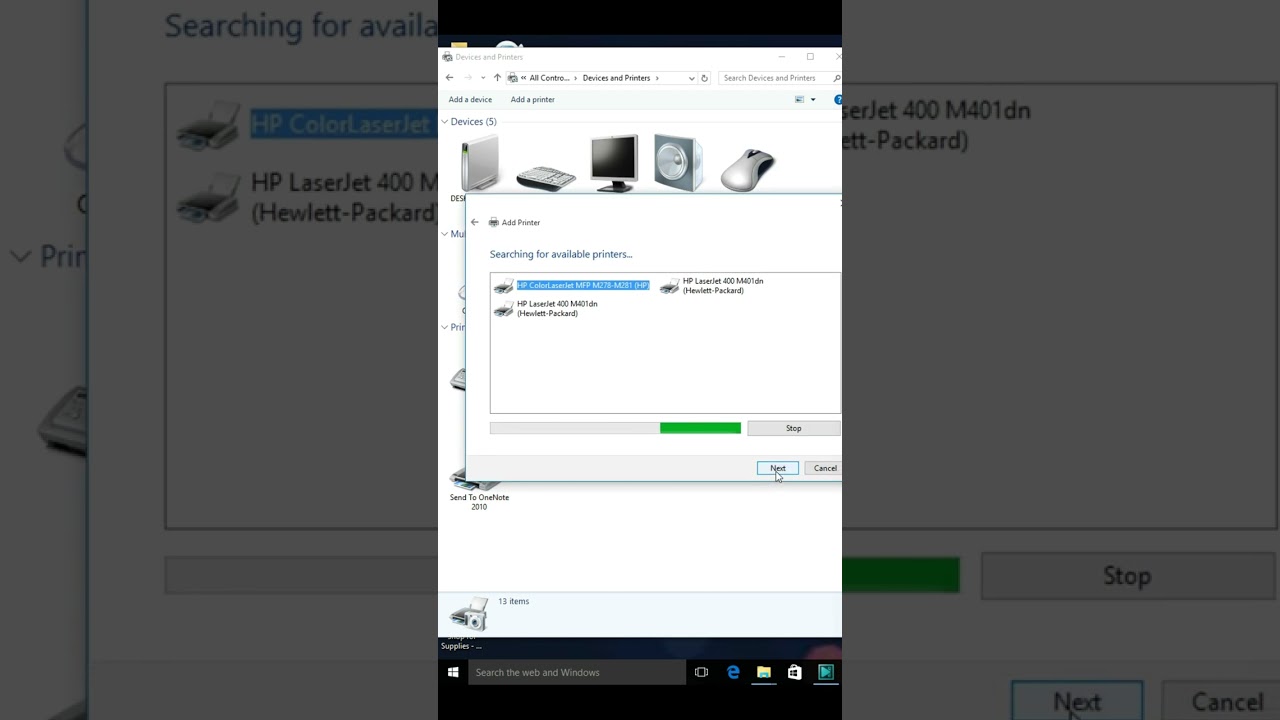Image resolution: width=1280 pixels, height=720 pixels.
Task: Open recent locations dropdown
Action: click(x=483, y=78)
